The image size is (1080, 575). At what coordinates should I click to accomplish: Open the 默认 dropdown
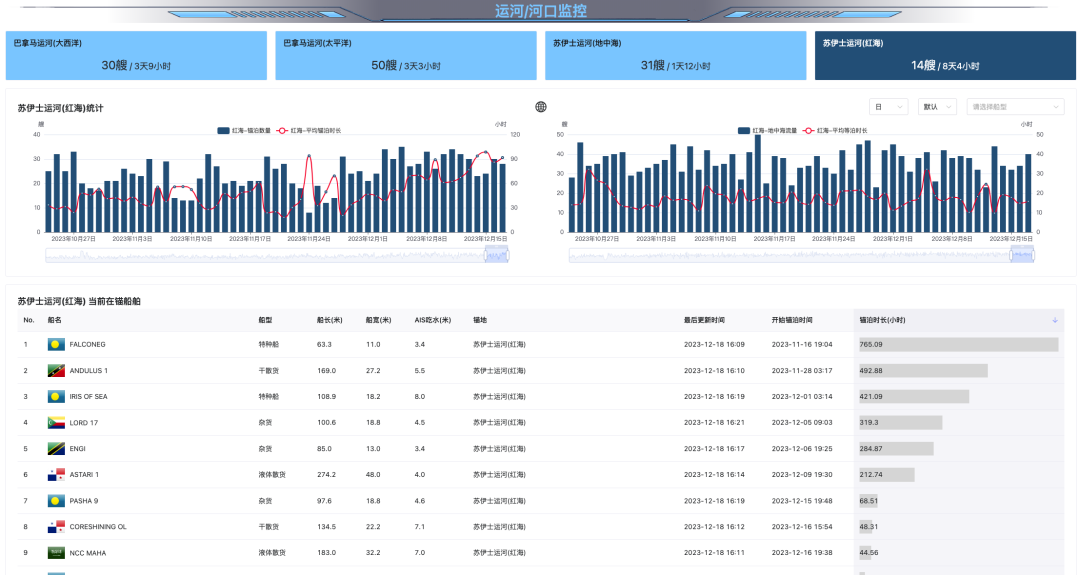pos(937,107)
